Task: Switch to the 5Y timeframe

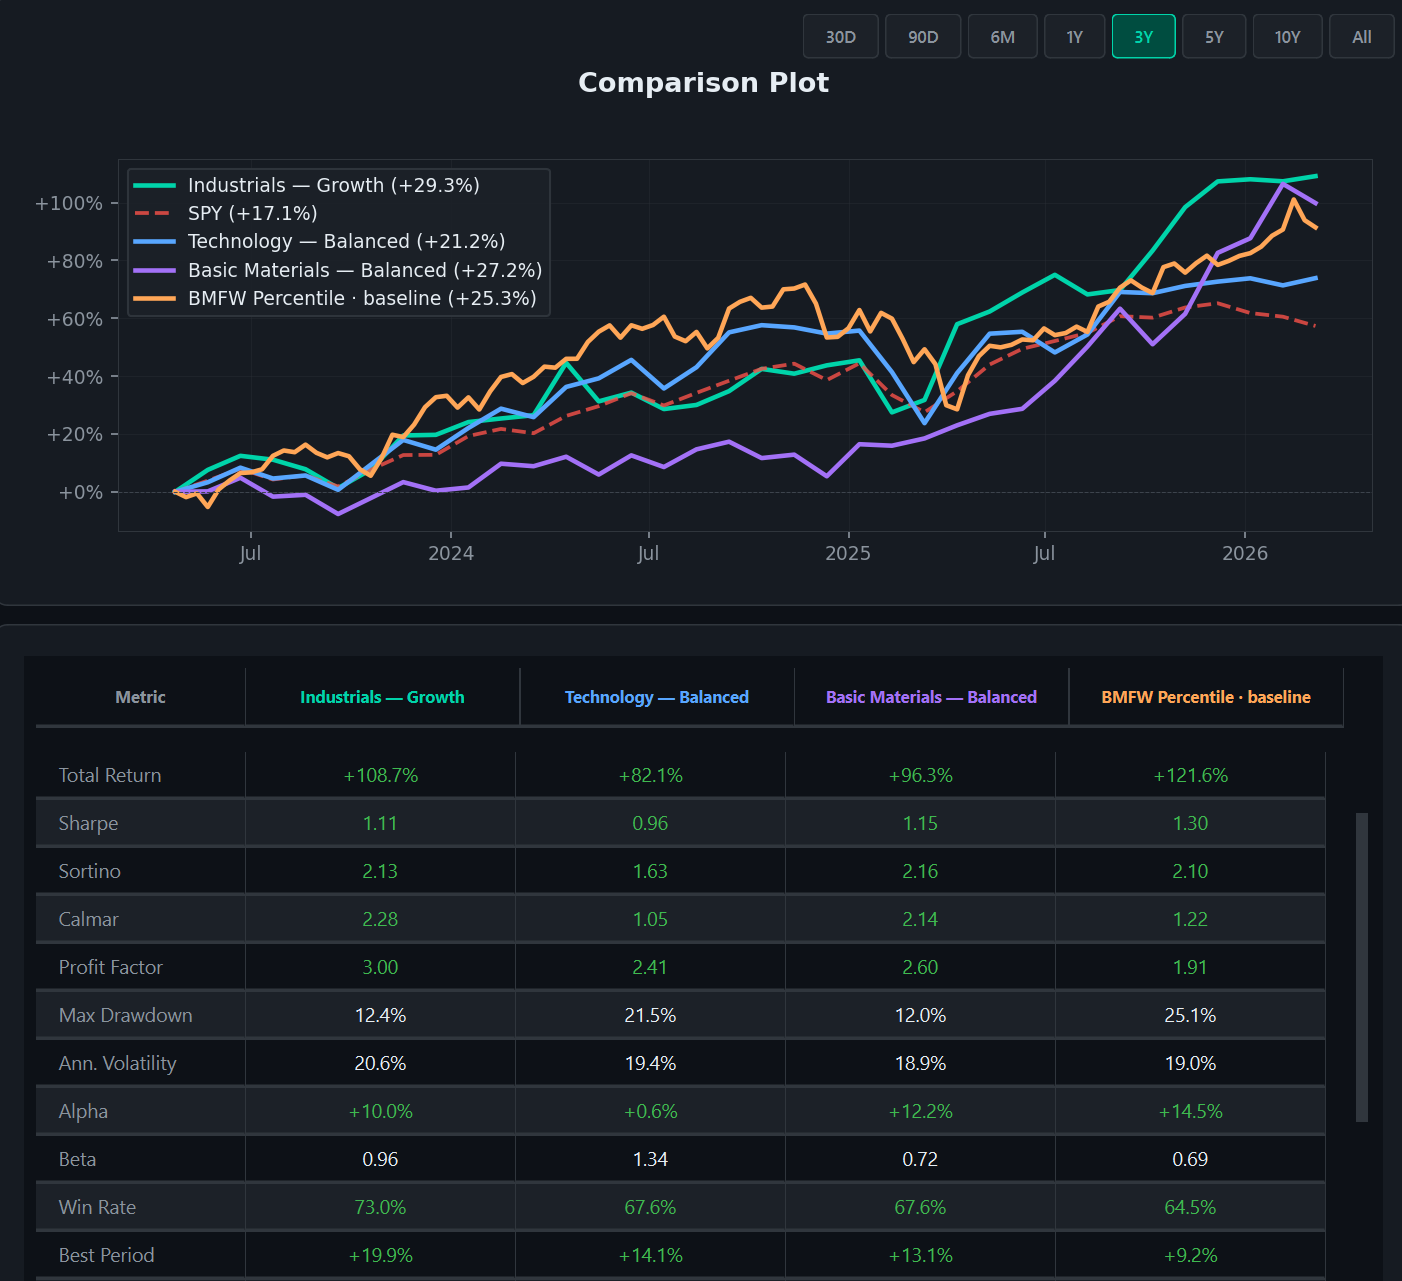Action: (x=1214, y=36)
